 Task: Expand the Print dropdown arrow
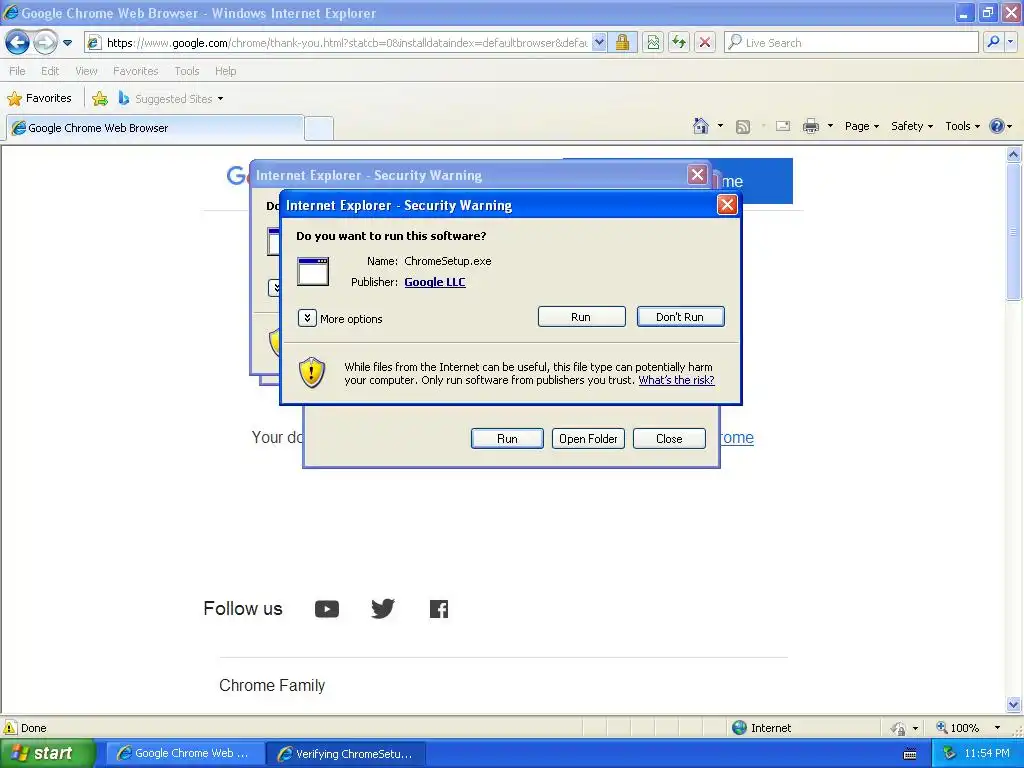[x=830, y=126]
